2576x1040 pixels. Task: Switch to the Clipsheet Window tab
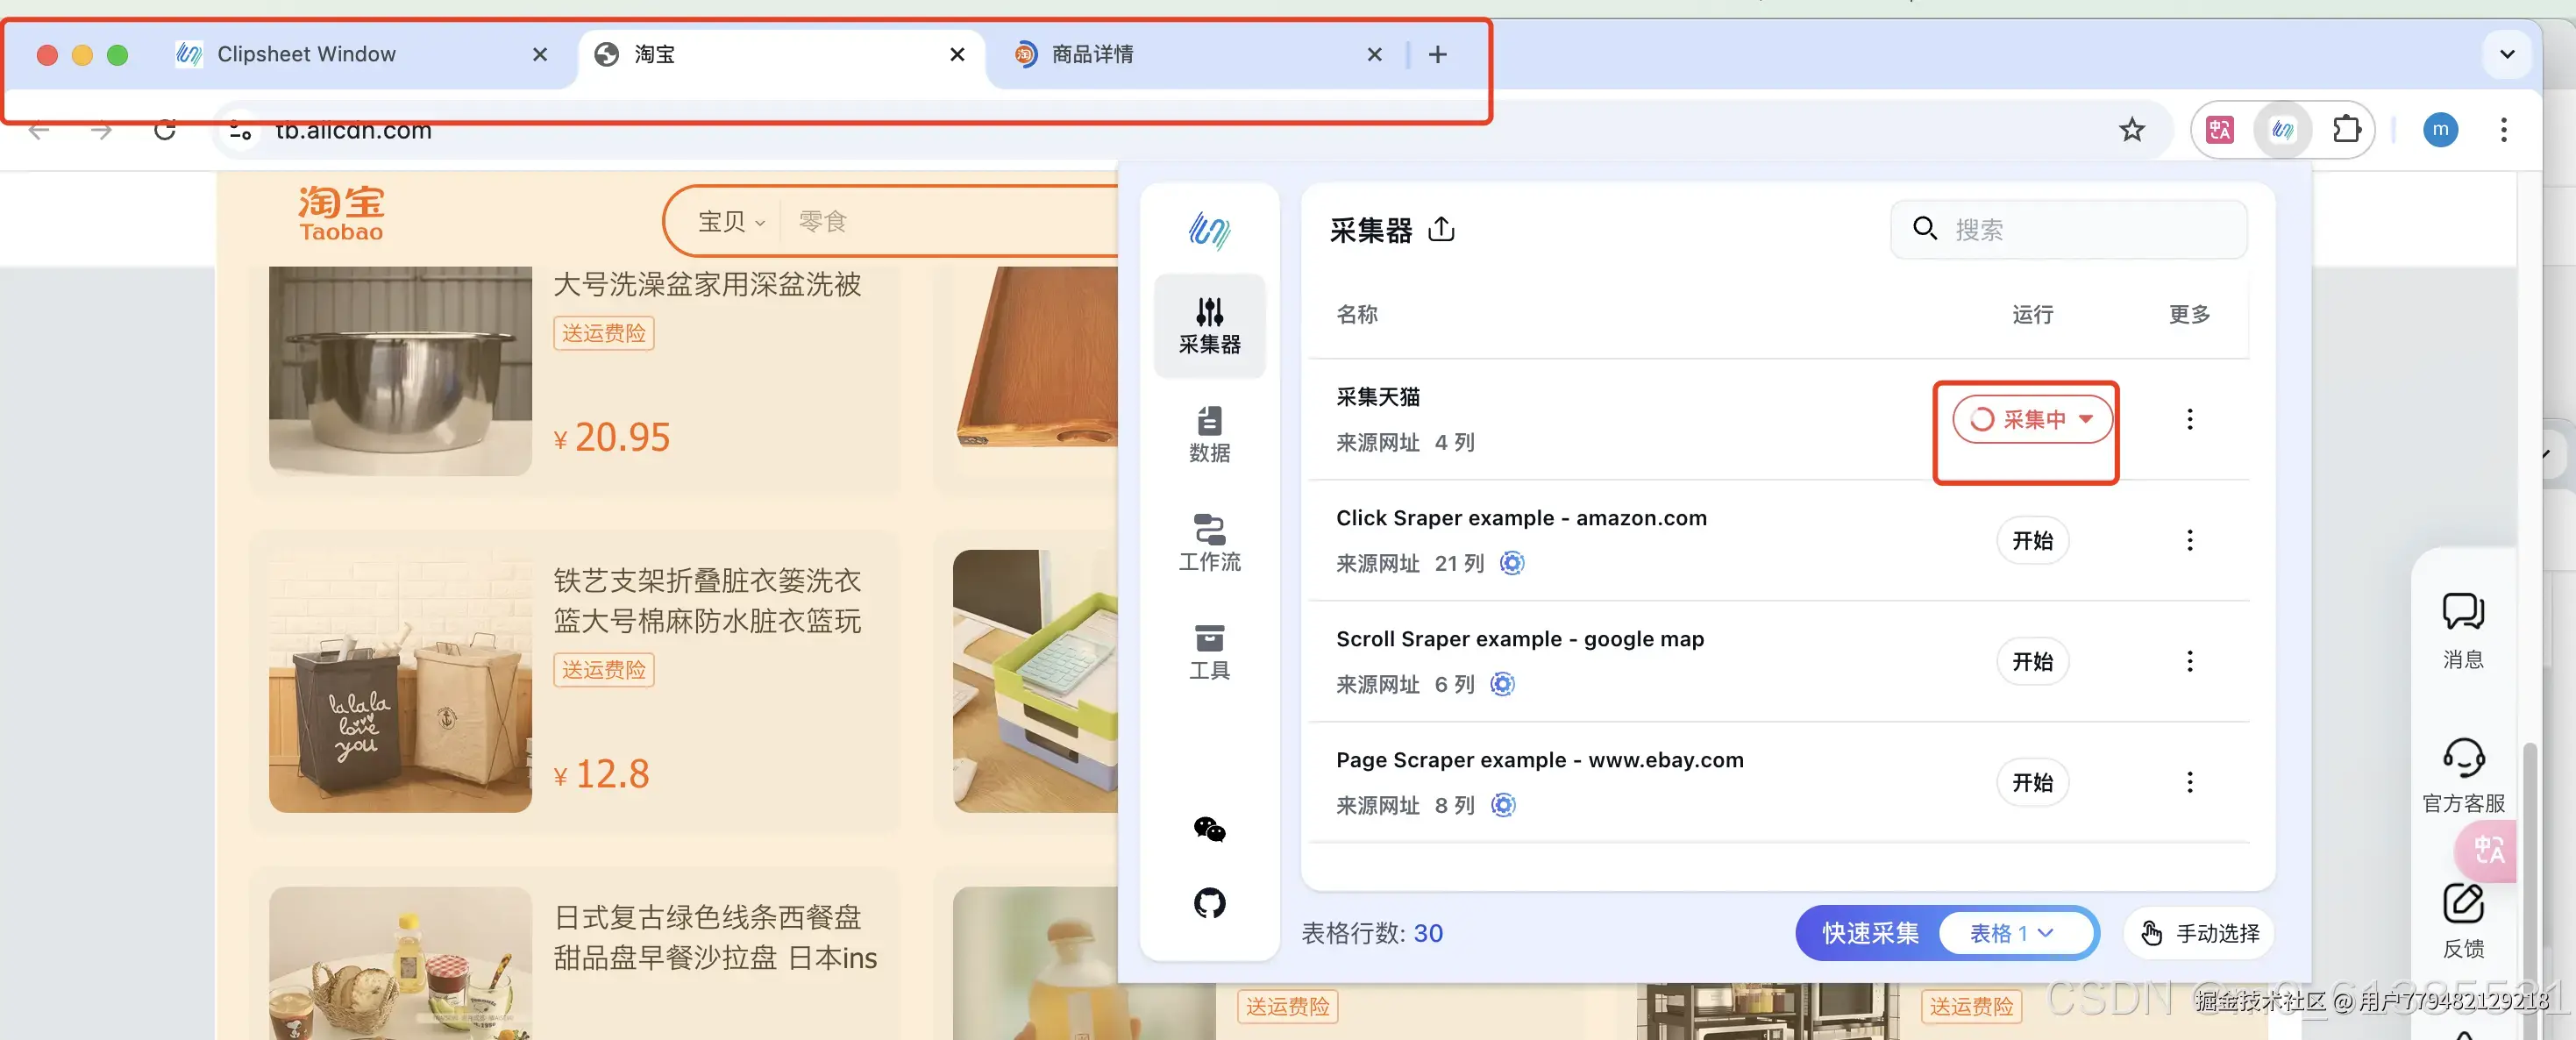point(306,54)
